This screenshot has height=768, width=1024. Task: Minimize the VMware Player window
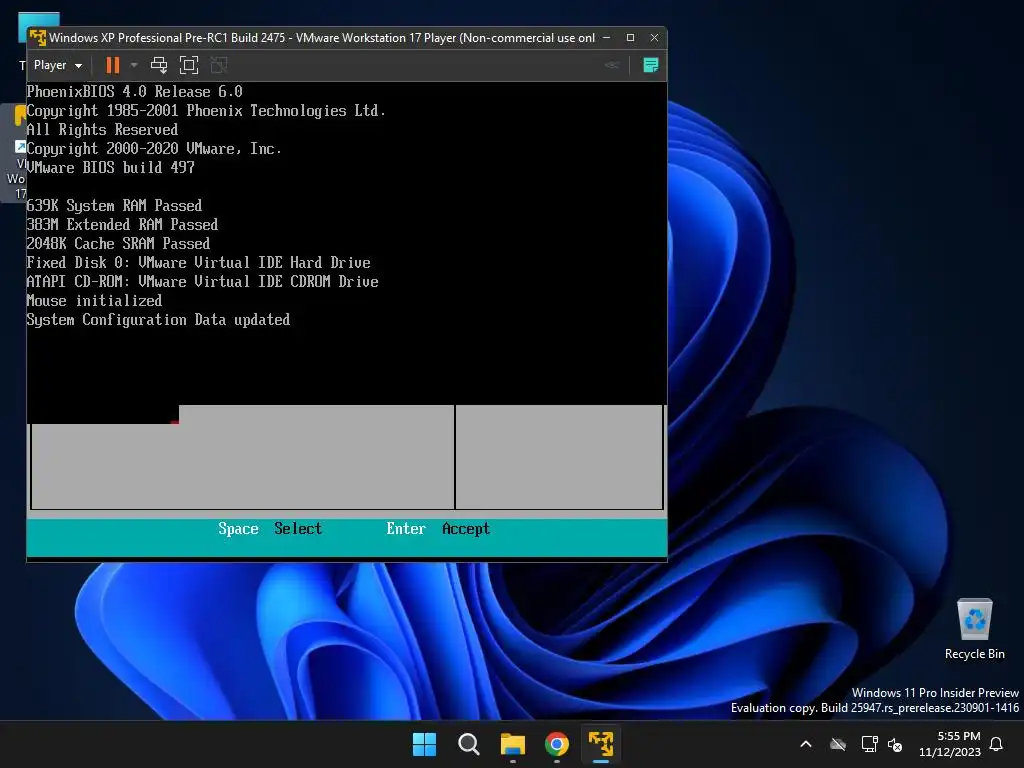pyautogui.click(x=607, y=38)
